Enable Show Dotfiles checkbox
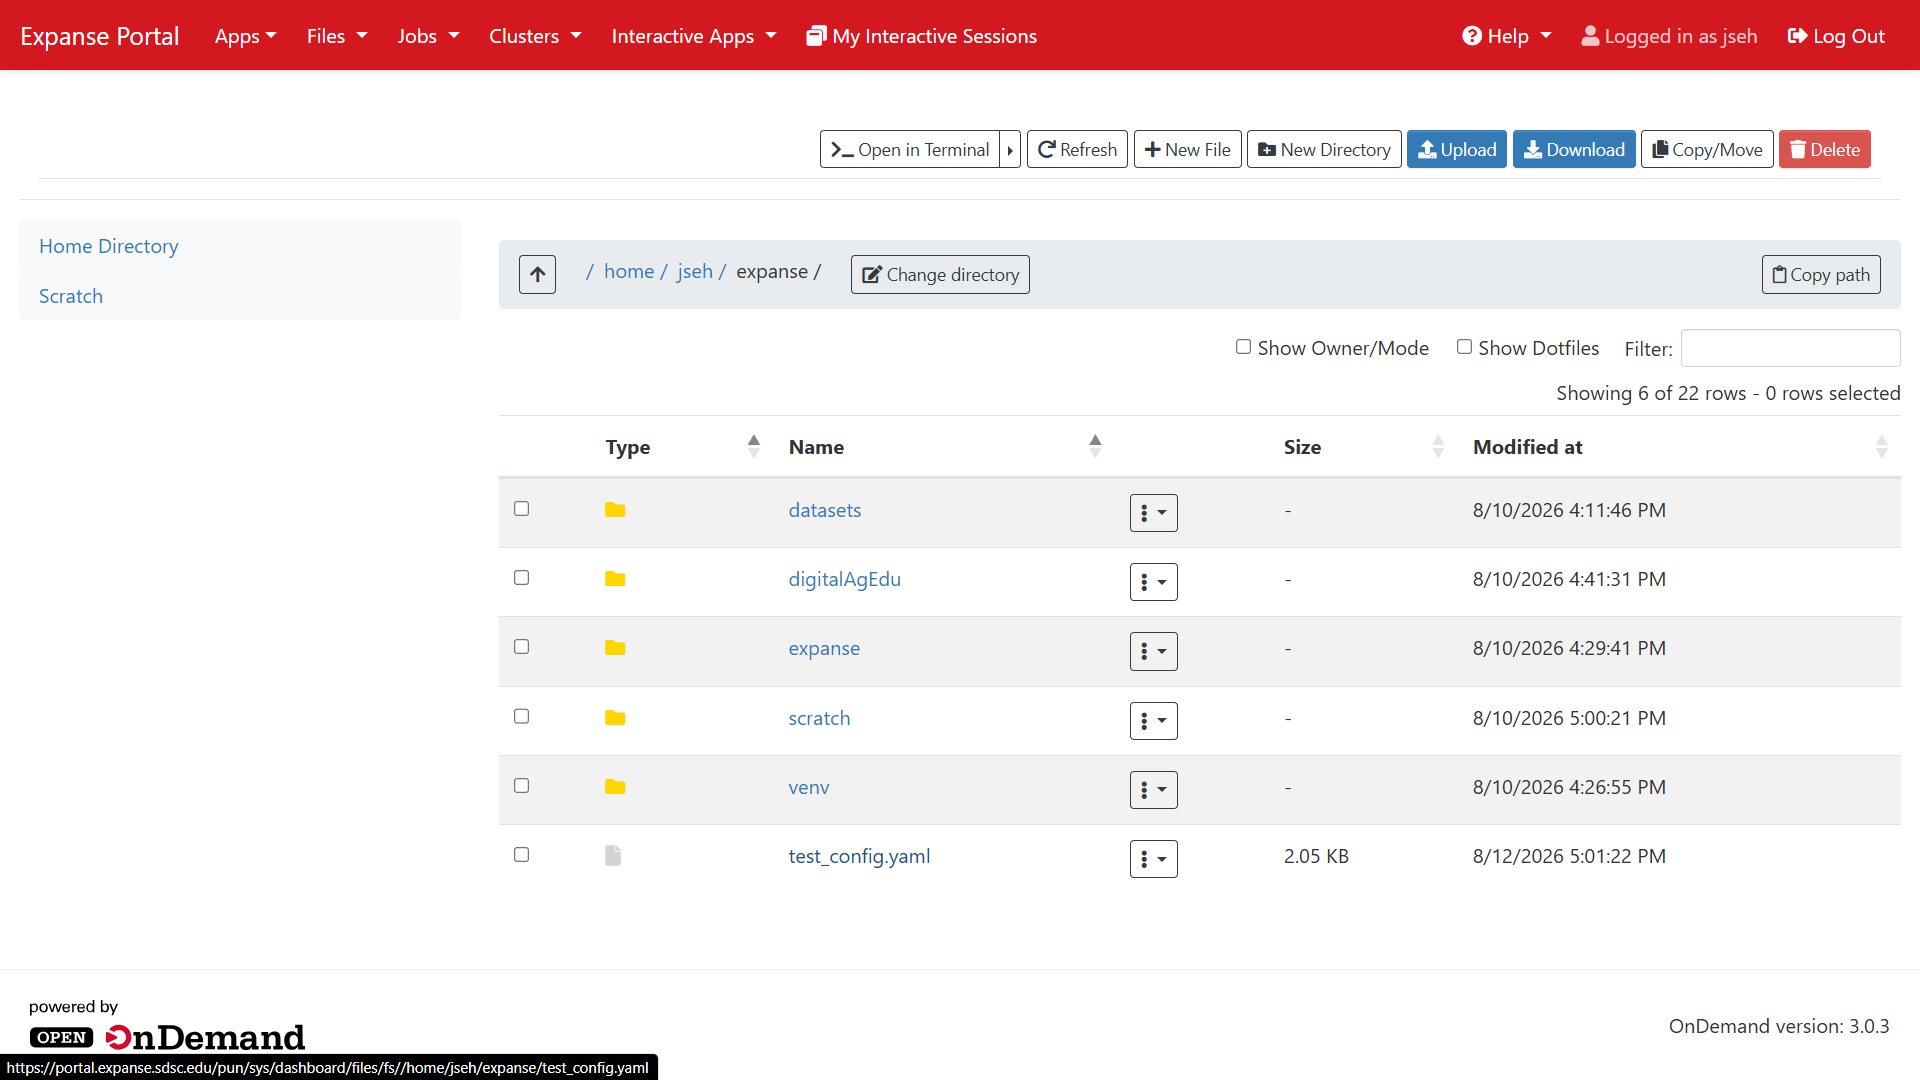This screenshot has width=1920, height=1080. point(1464,347)
